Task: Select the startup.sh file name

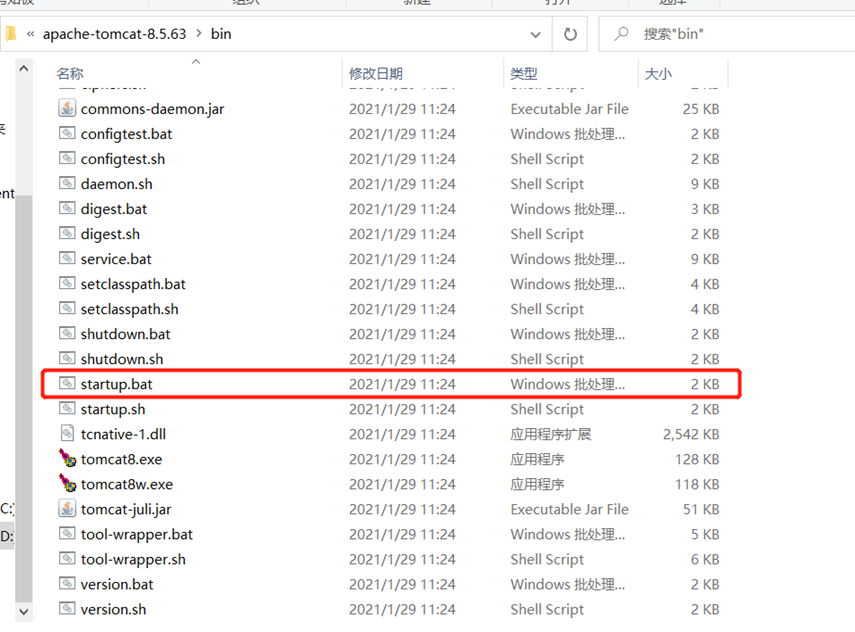Action: [113, 409]
